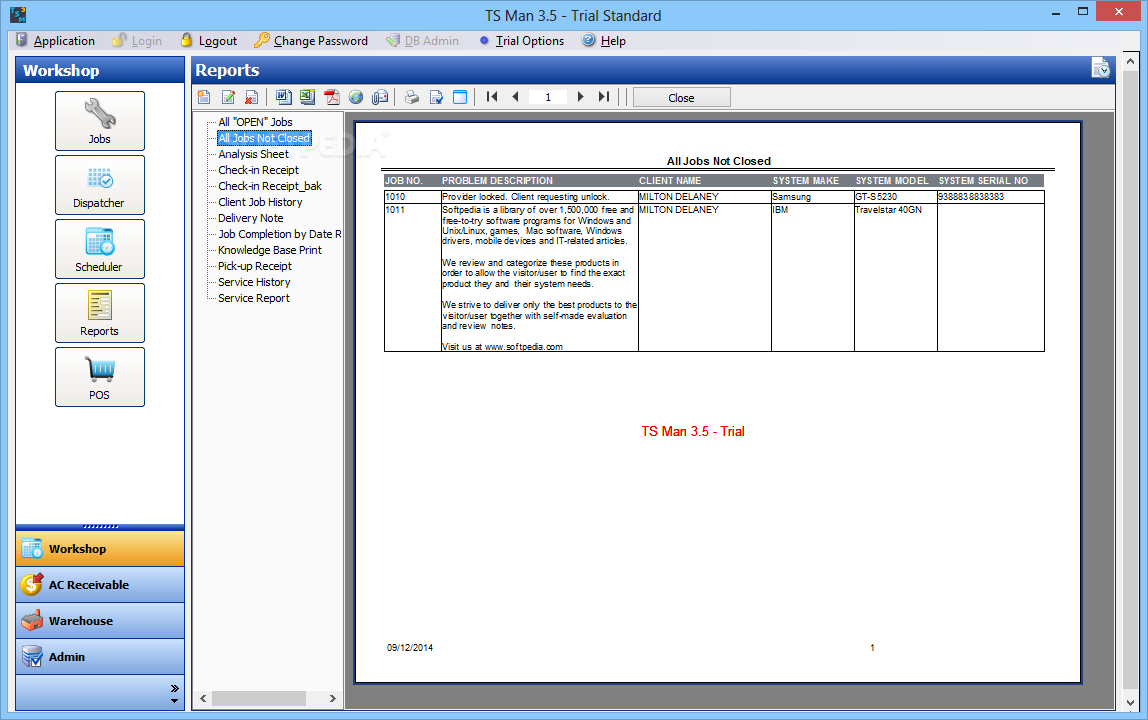This screenshot has height=720, width=1148.
Task: Select Service History report
Action: tap(254, 283)
